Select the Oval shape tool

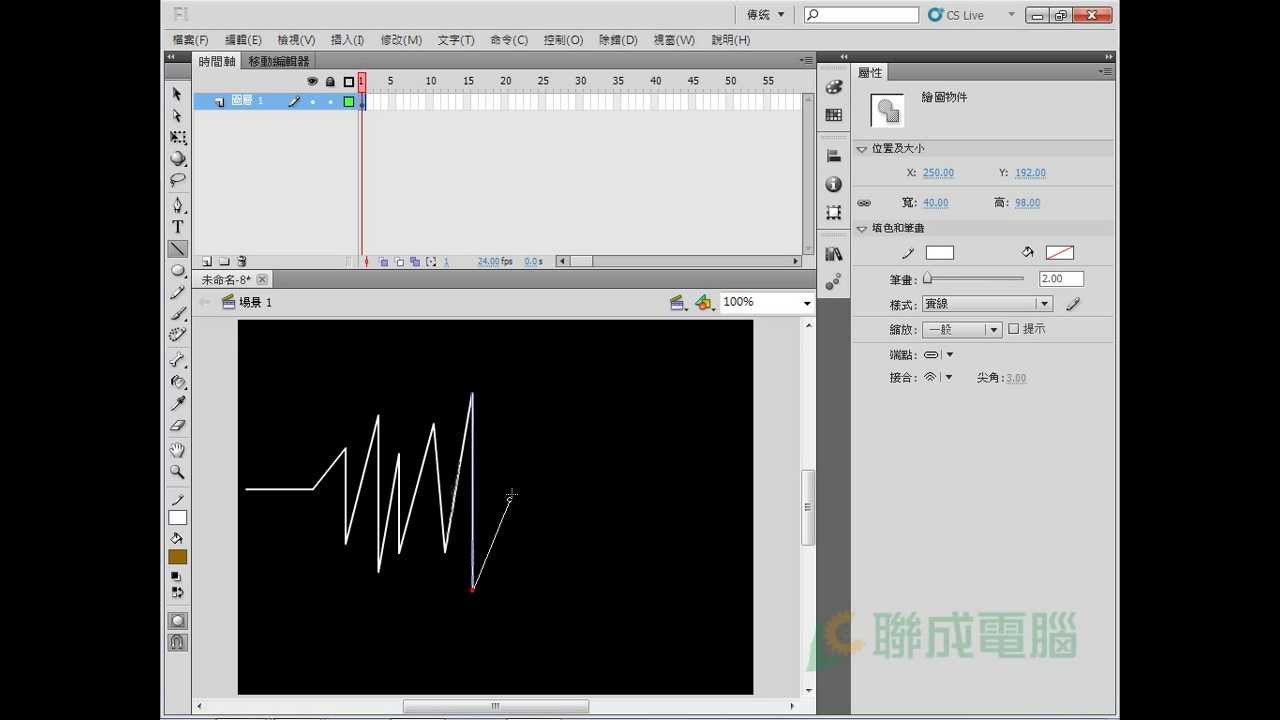point(177,271)
